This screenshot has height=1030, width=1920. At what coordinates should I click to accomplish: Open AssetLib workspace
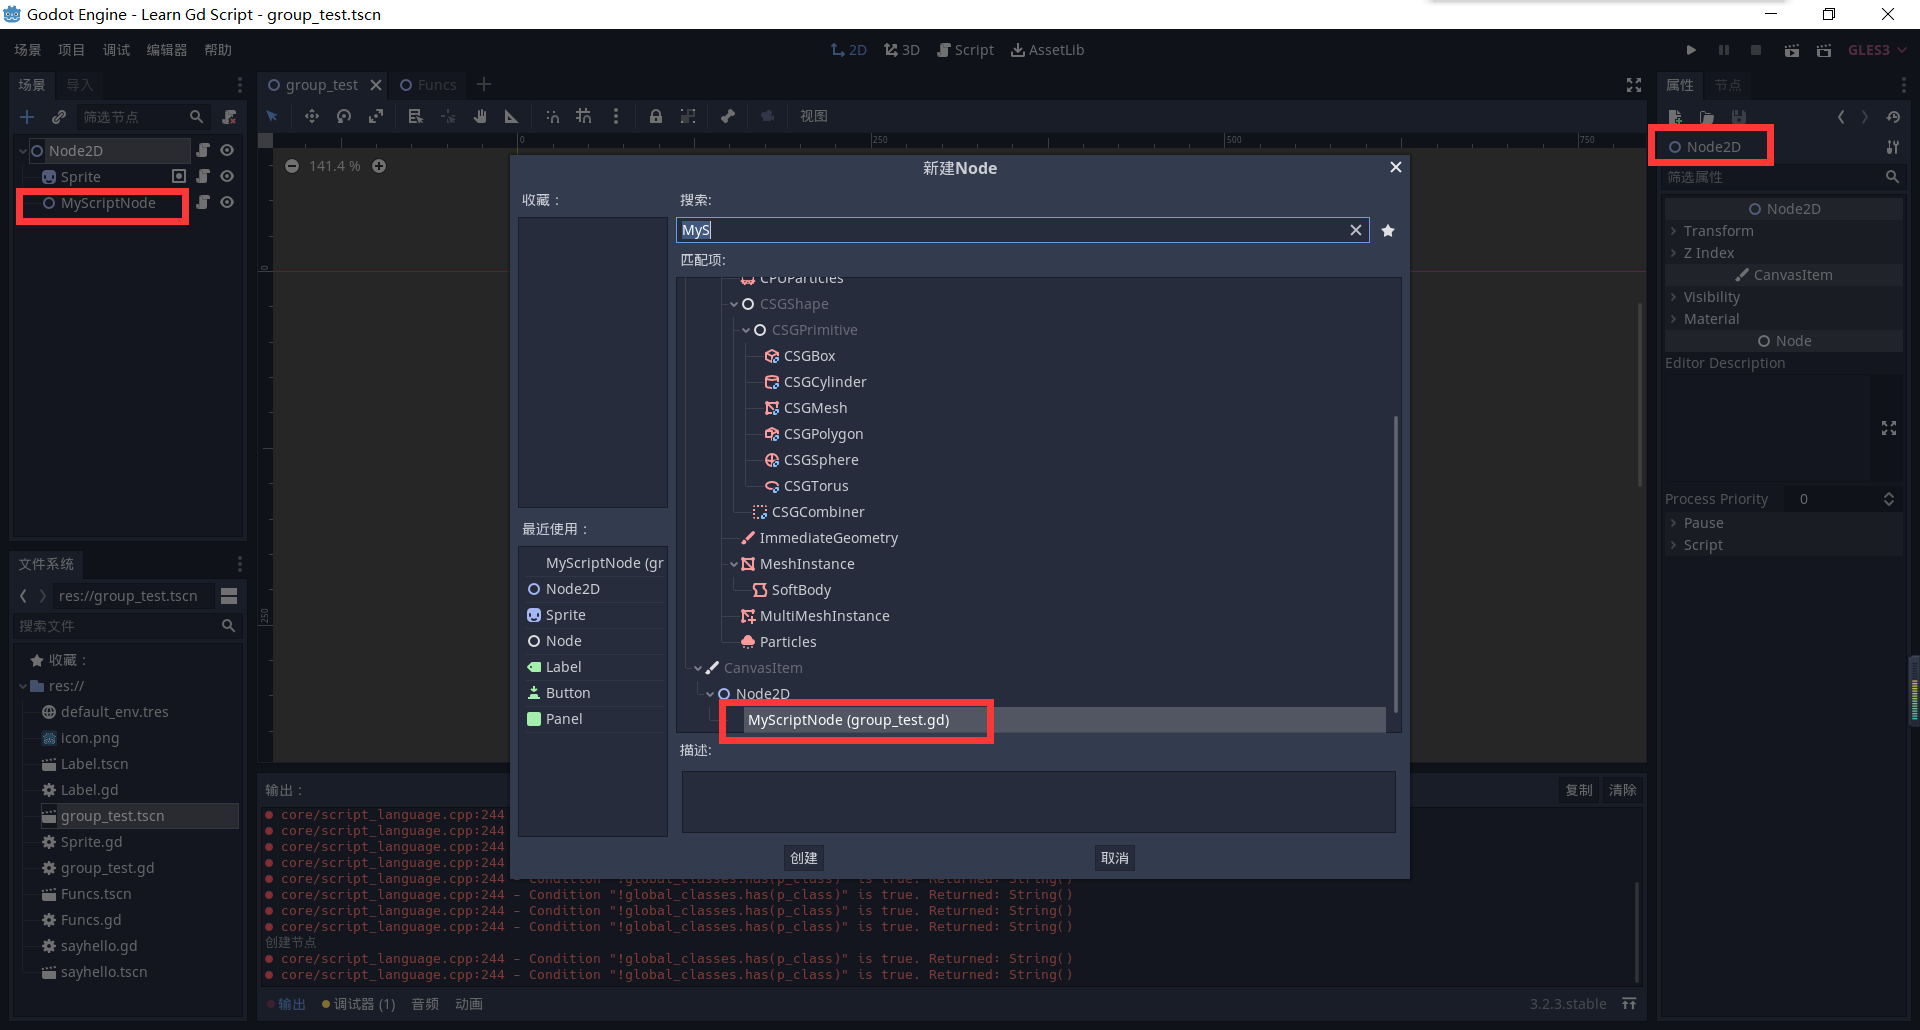click(x=1047, y=50)
